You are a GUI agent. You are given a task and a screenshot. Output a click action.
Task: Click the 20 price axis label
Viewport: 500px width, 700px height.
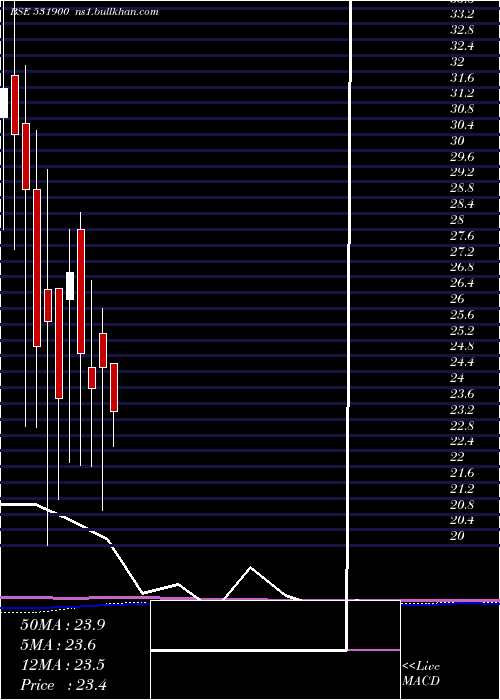[457, 536]
